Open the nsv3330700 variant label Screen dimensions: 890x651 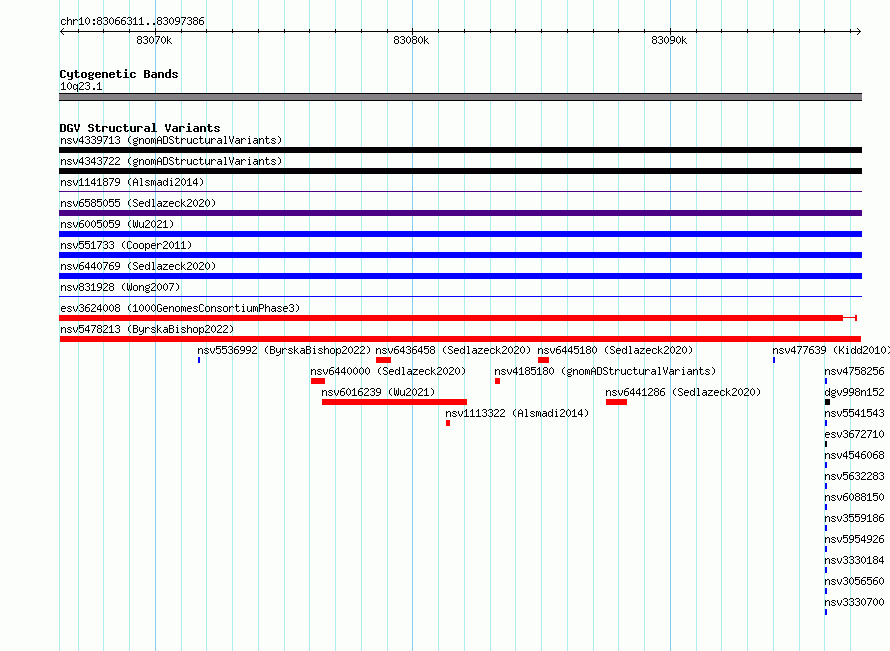(x=854, y=602)
